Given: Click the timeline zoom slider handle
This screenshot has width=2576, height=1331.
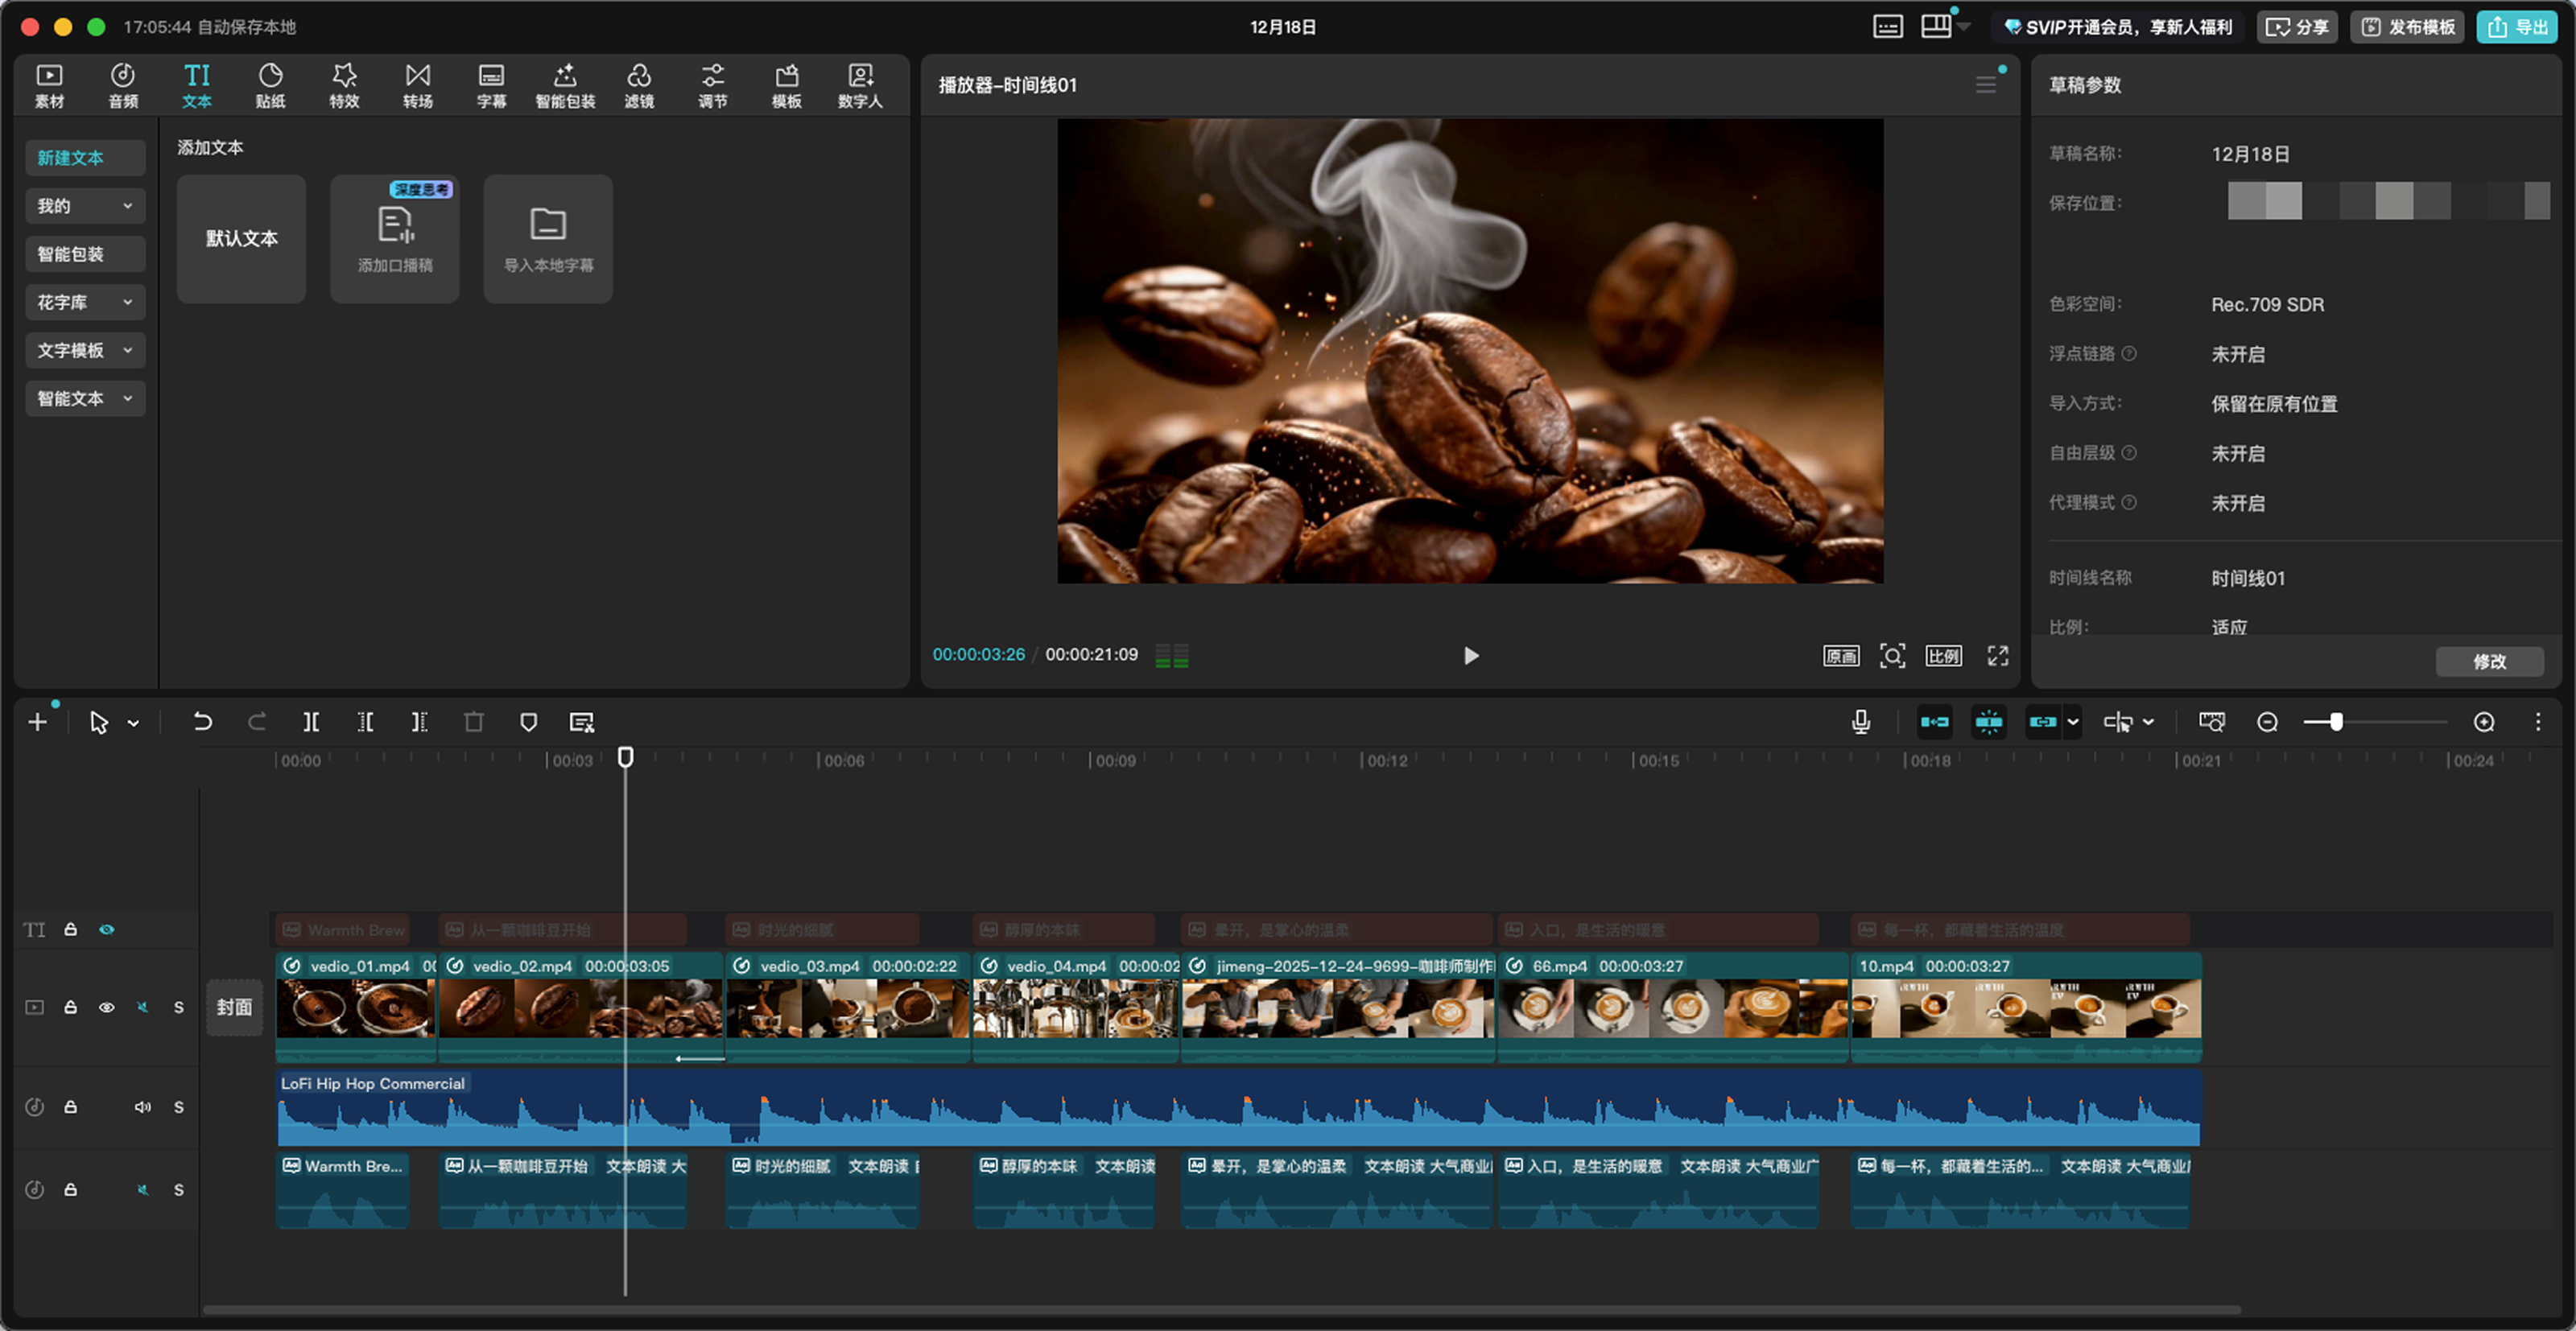Looking at the screenshot, I should click(x=2336, y=722).
